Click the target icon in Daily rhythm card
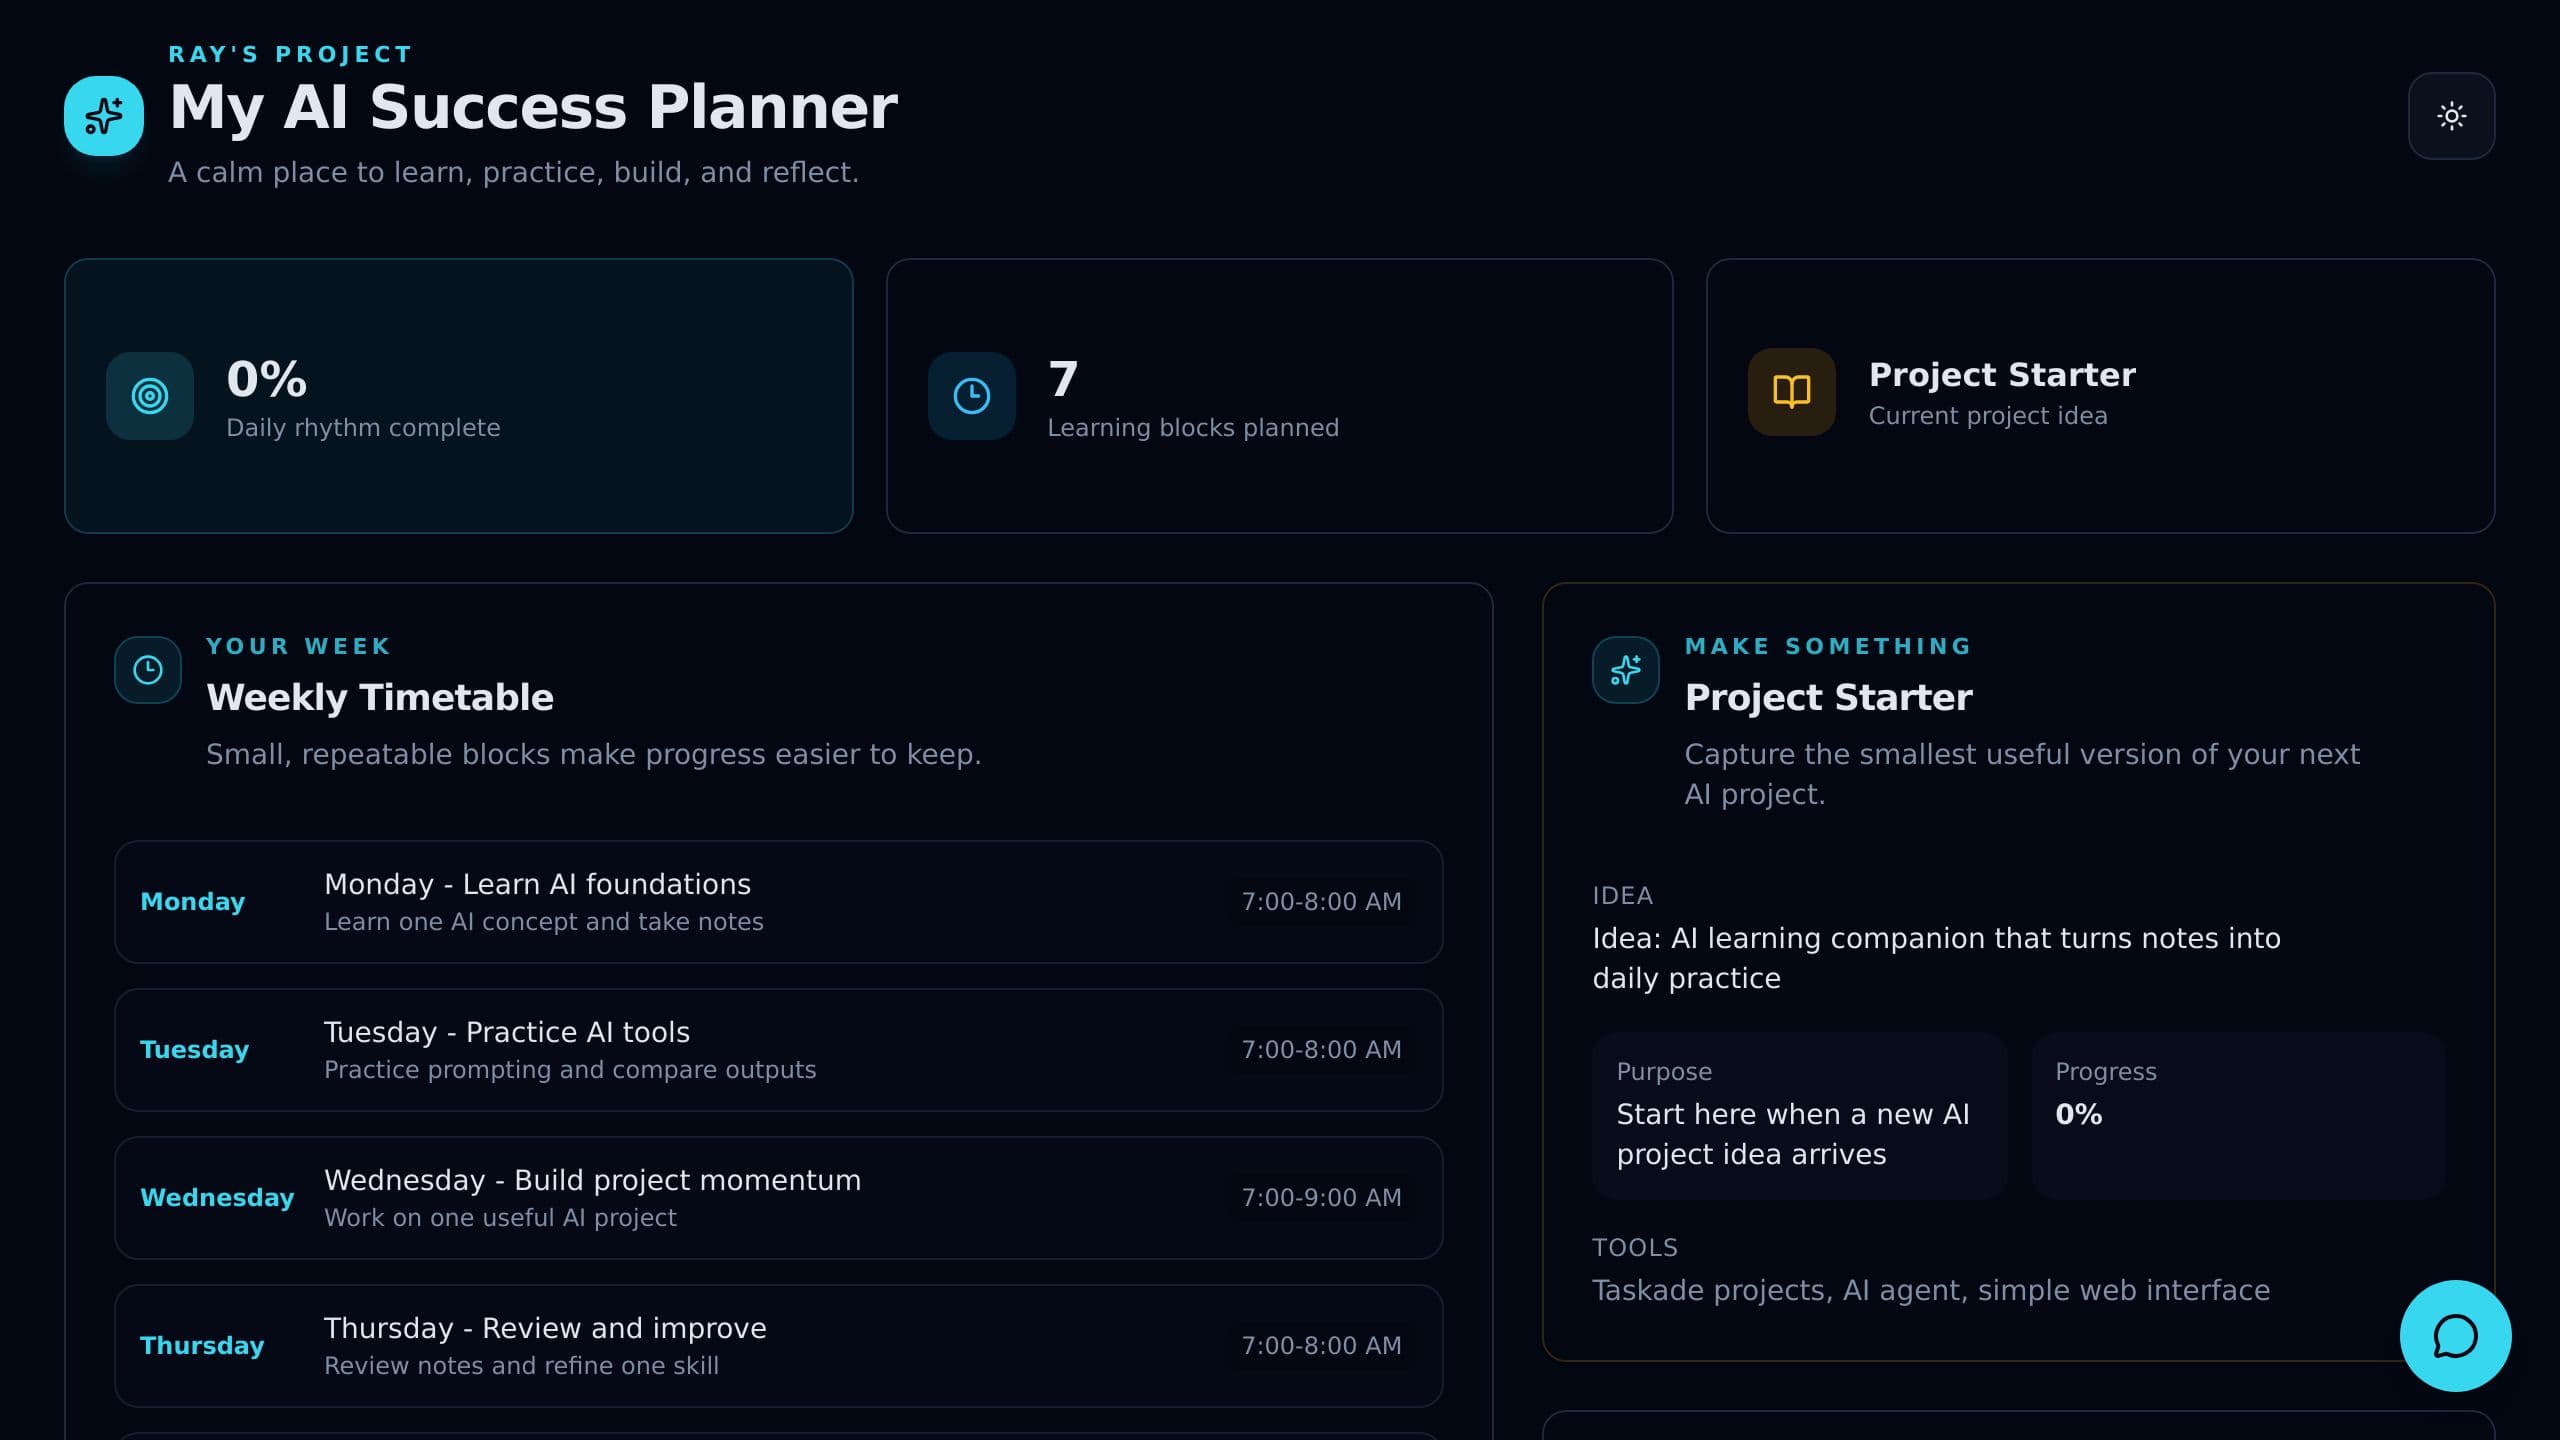2560x1440 pixels. pyautogui.click(x=150, y=396)
